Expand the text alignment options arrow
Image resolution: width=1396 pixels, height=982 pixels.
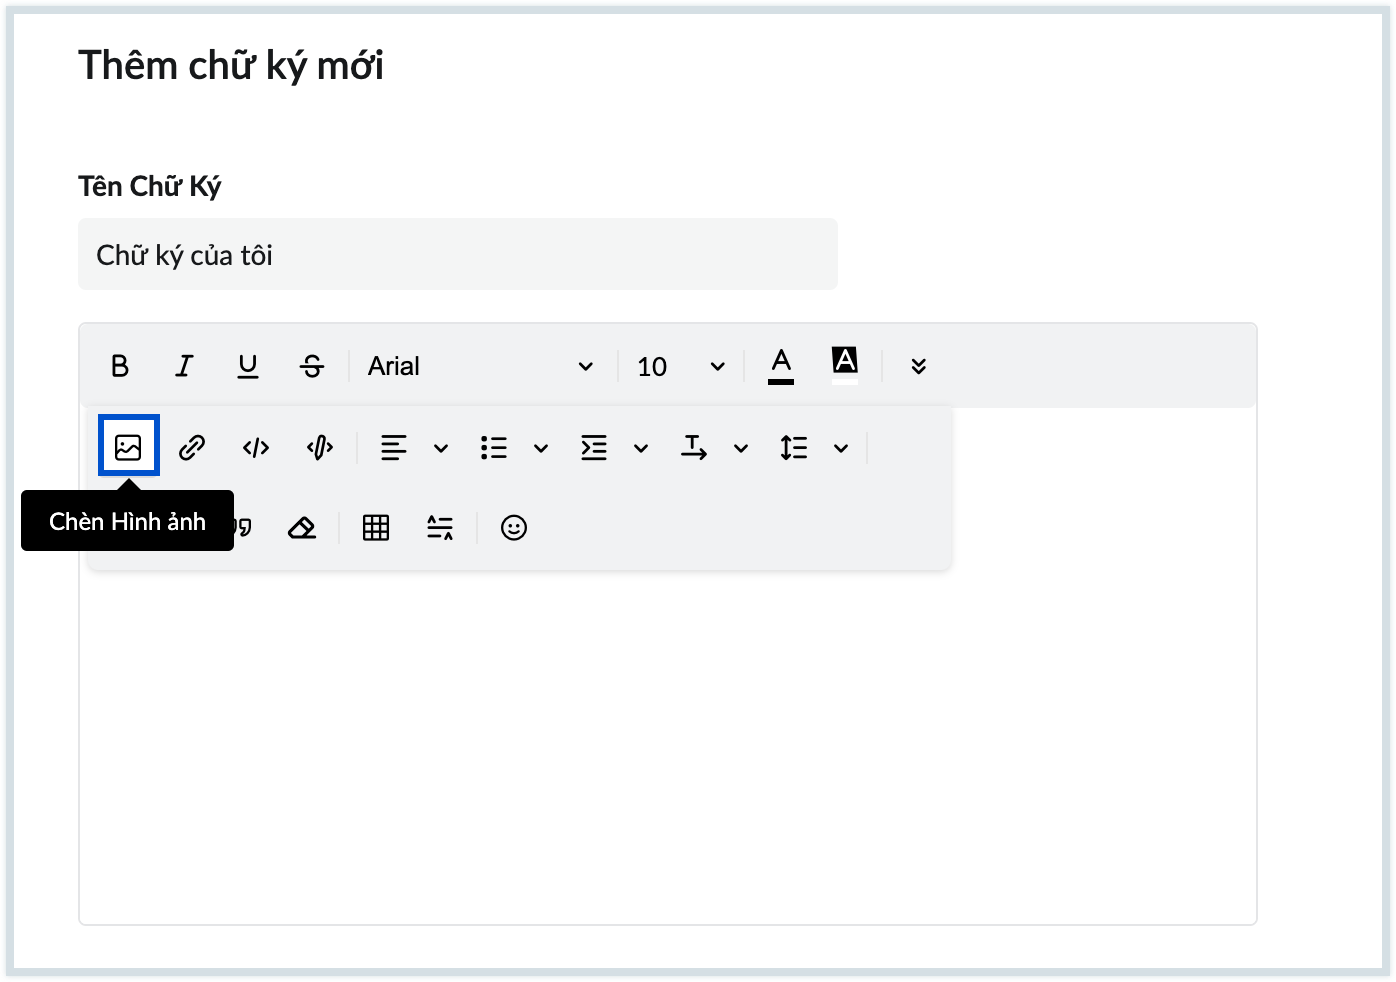pos(441,448)
